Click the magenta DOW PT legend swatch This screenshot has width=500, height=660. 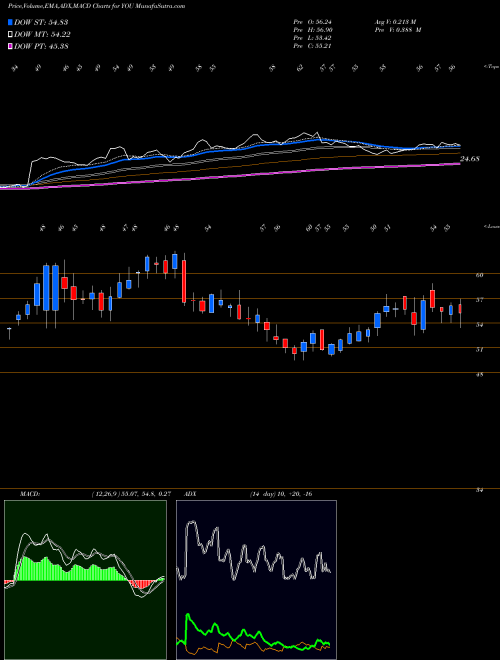[x=10, y=46]
